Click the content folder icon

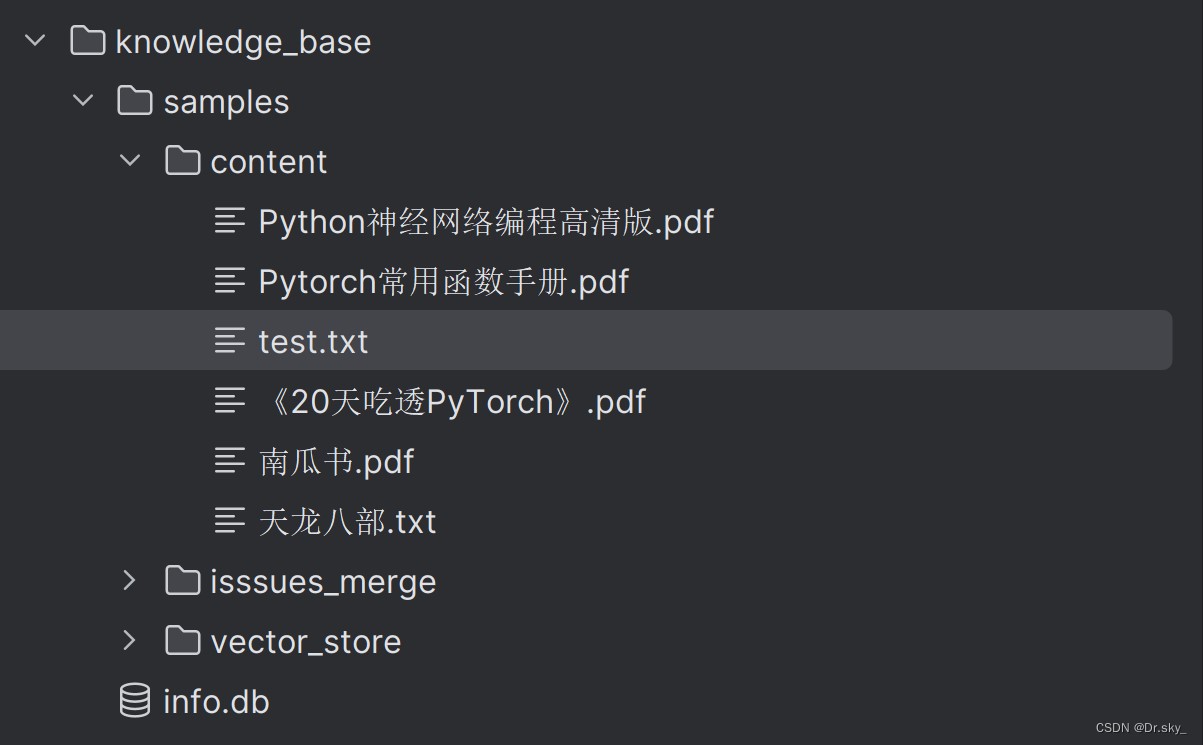pyautogui.click(x=182, y=161)
